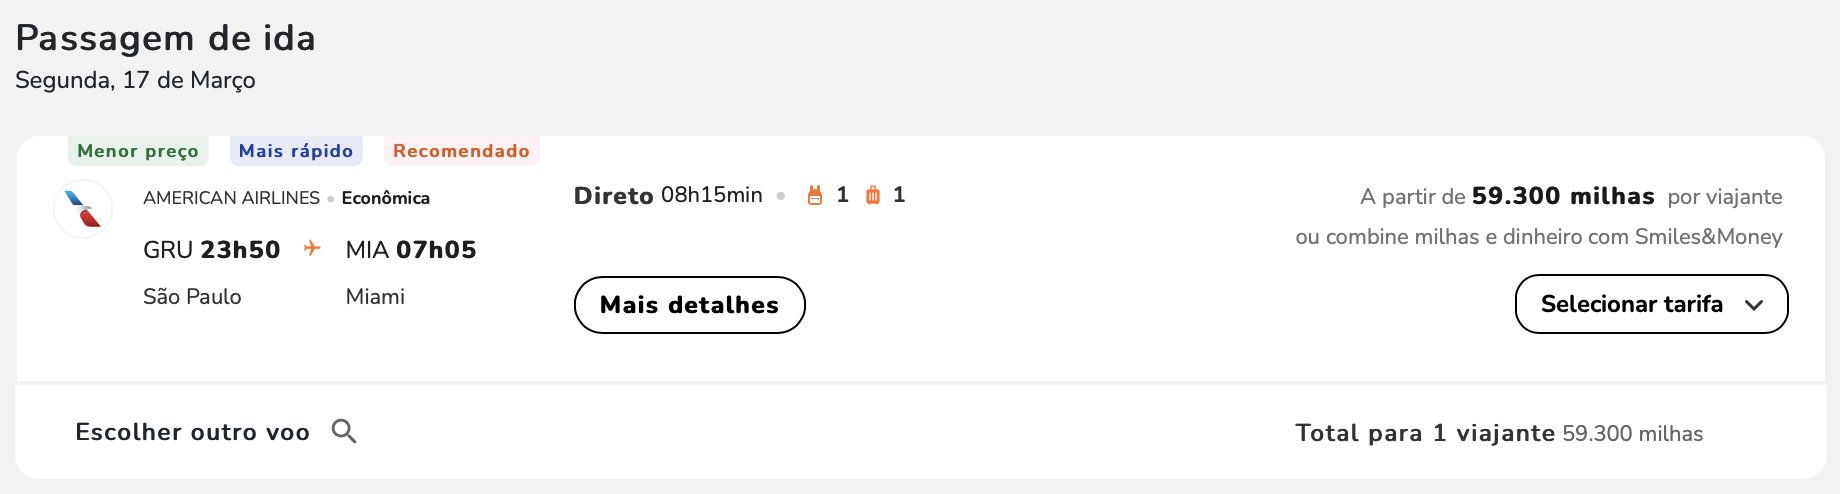Click the orange airplane icon between GRU and MIA
The width and height of the screenshot is (1840, 494).
[x=312, y=248]
